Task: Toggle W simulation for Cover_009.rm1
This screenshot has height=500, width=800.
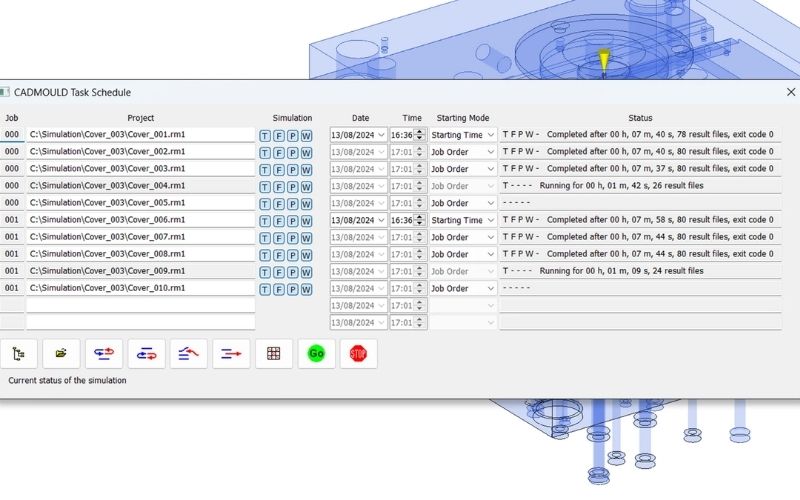Action: pos(306,272)
